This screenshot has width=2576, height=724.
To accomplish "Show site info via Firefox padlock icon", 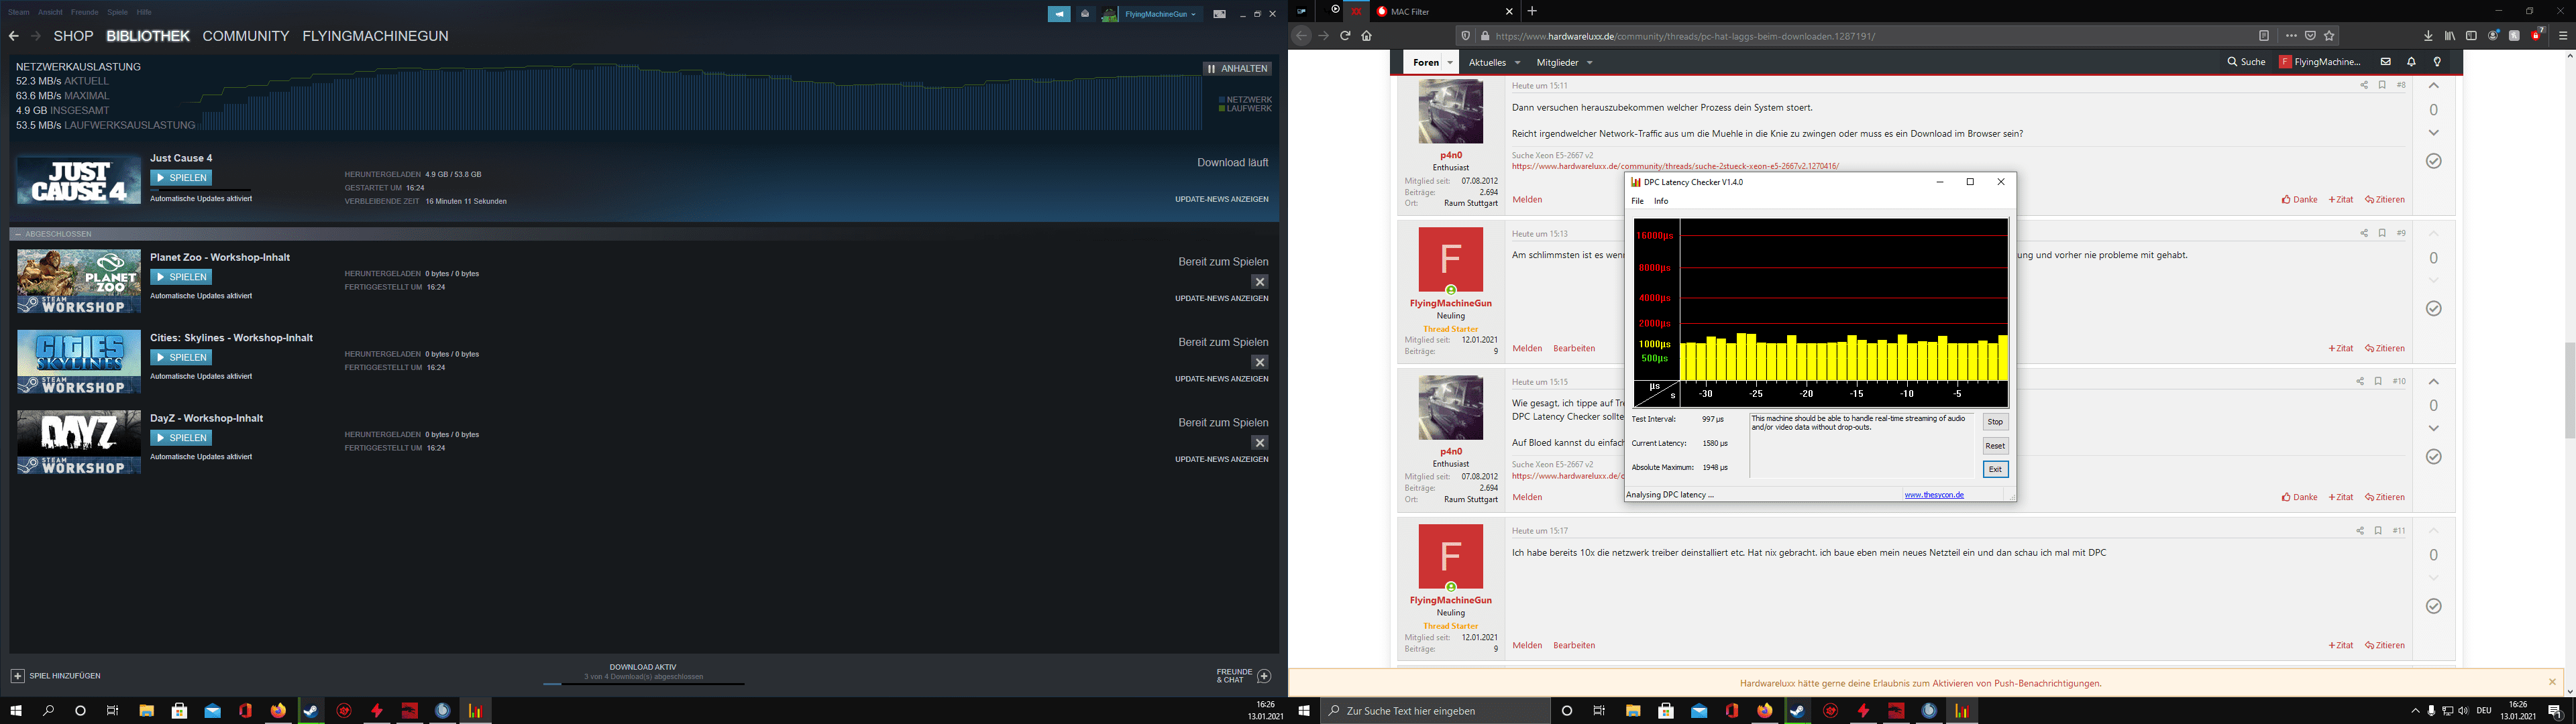I will pos(1485,36).
